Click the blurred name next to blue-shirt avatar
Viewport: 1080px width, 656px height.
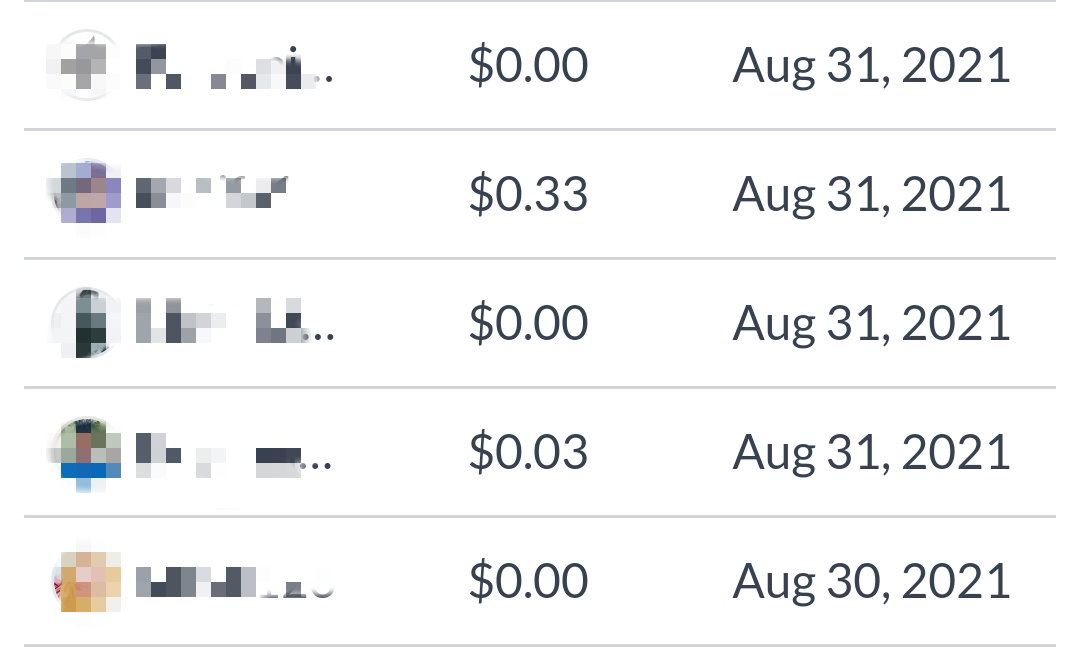pyautogui.click(x=234, y=455)
